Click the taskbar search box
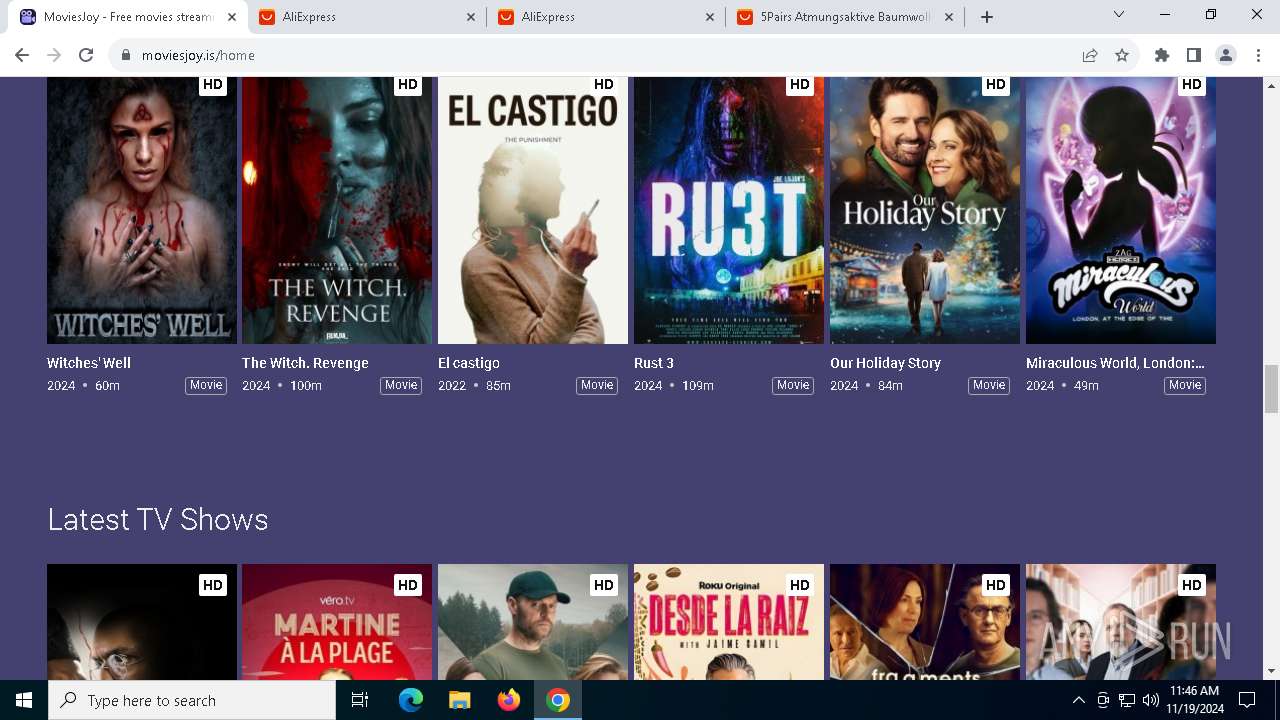This screenshot has height=720, width=1280. tap(192, 700)
